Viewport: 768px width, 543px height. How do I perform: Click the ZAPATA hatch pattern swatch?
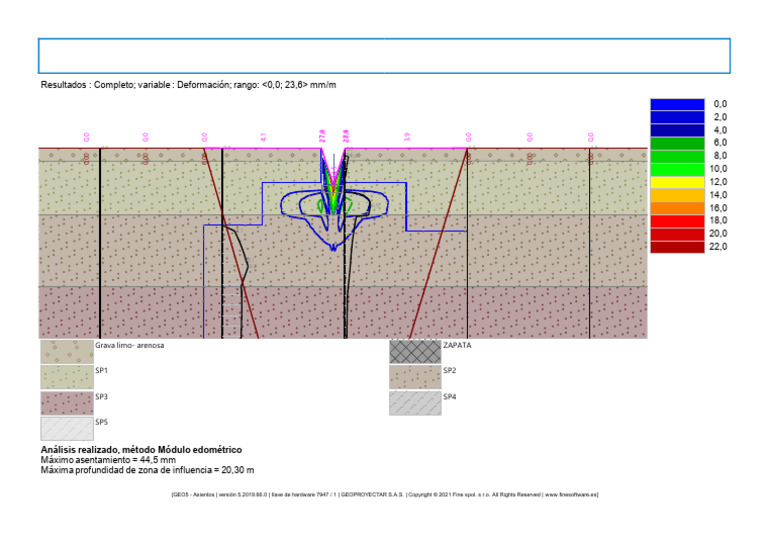pyautogui.click(x=415, y=352)
